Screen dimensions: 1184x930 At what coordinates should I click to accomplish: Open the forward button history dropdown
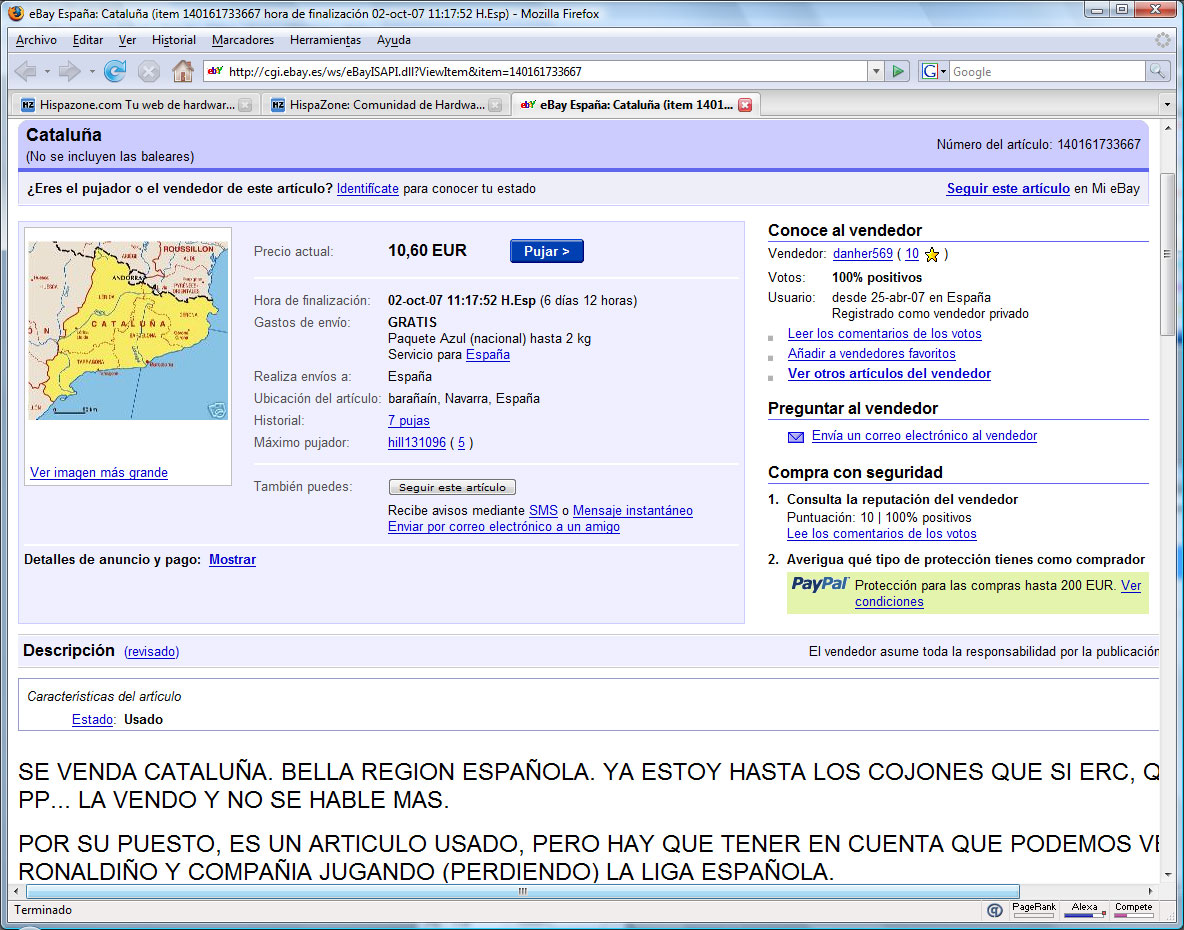pos(91,72)
